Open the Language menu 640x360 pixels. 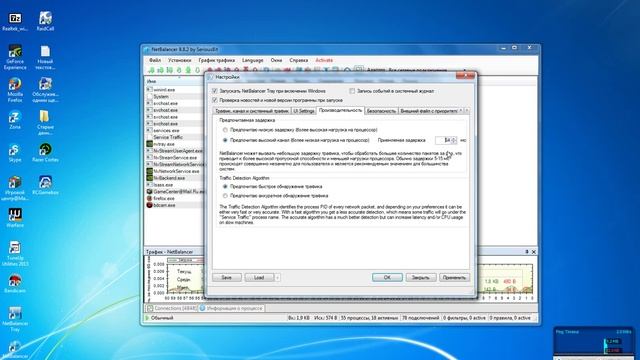coord(253,60)
